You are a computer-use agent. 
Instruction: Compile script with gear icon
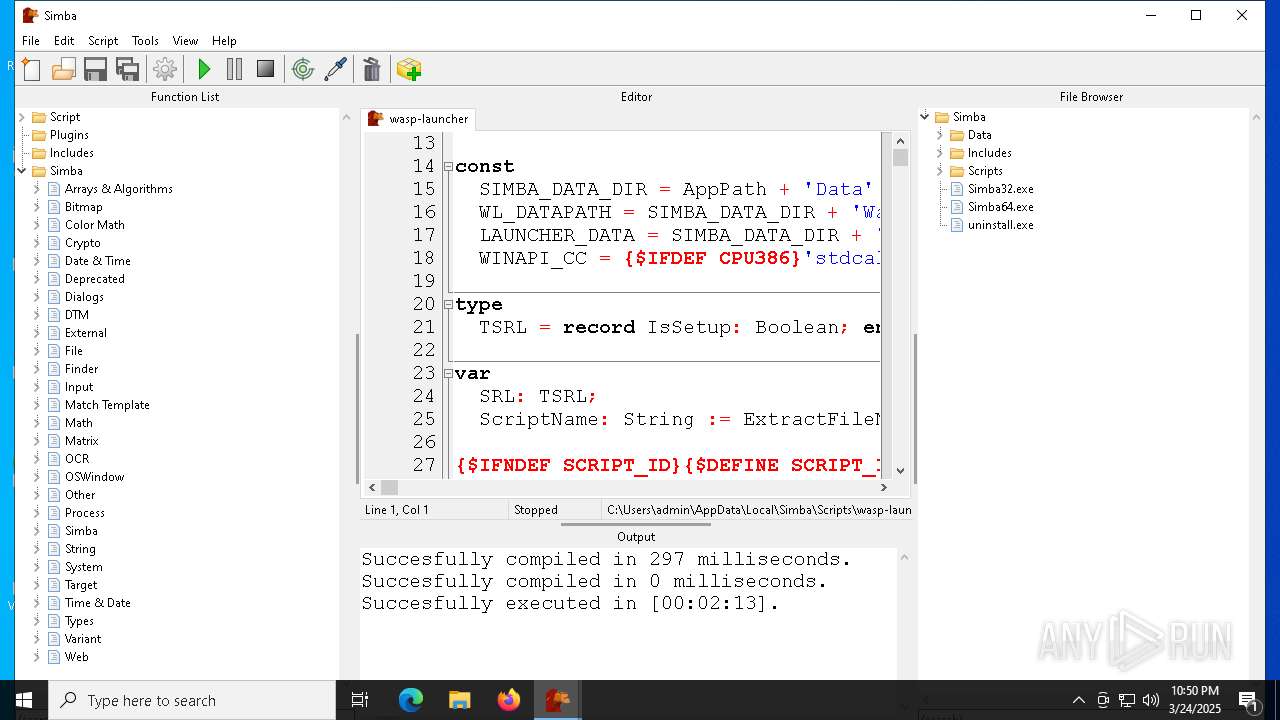pos(165,69)
